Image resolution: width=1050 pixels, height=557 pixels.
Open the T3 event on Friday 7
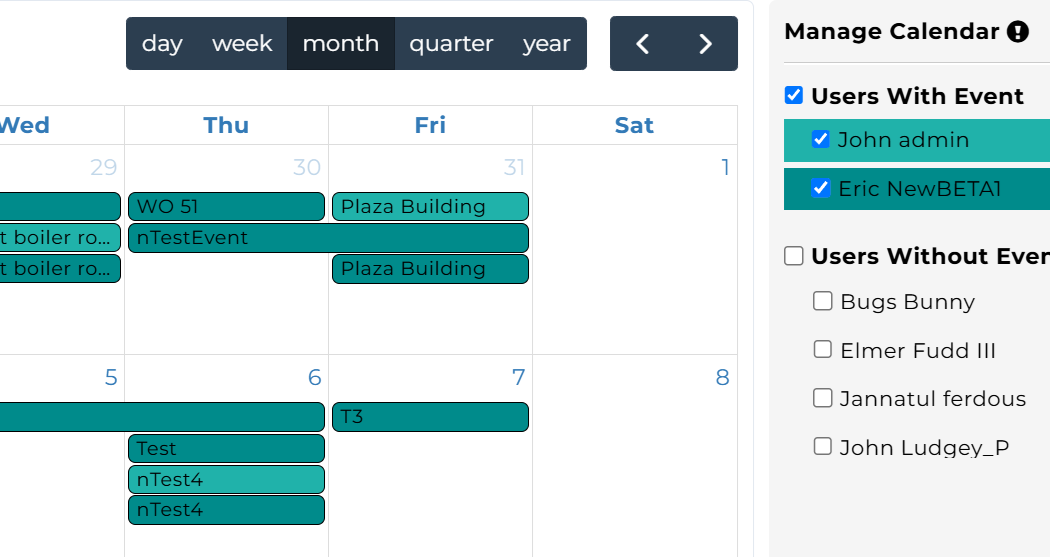click(431, 416)
